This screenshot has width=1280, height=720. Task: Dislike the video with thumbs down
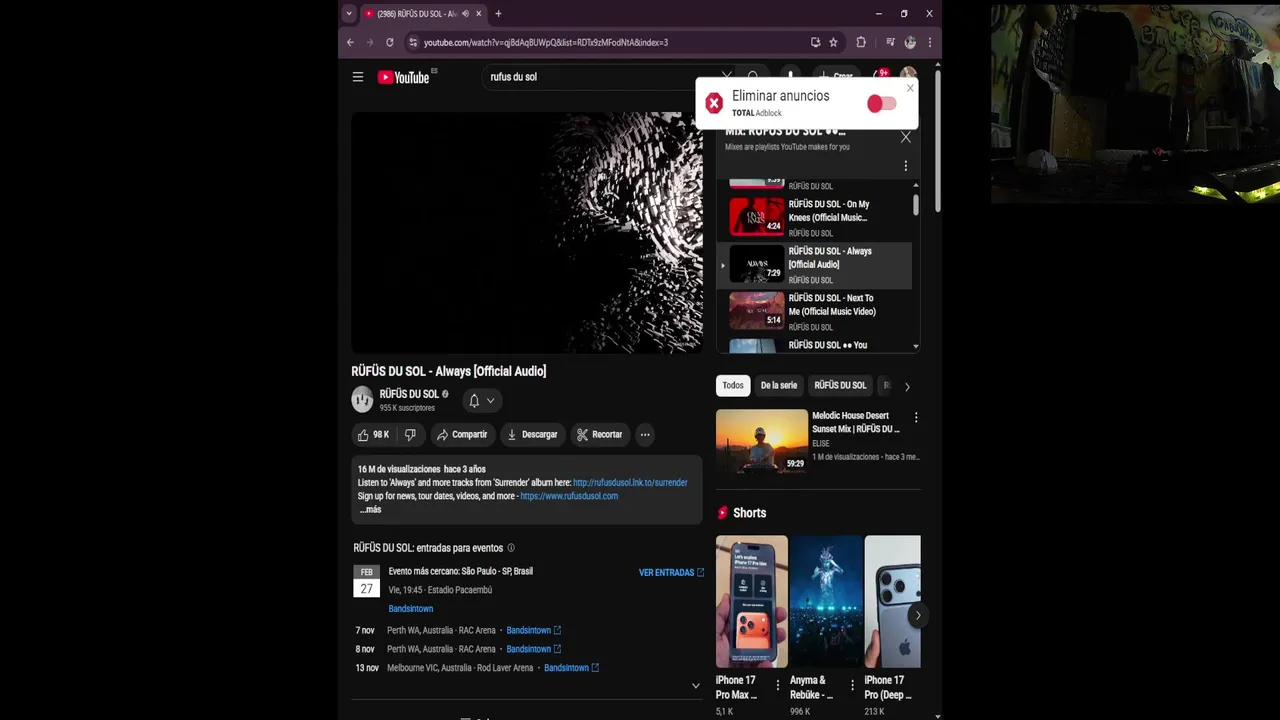(410, 435)
